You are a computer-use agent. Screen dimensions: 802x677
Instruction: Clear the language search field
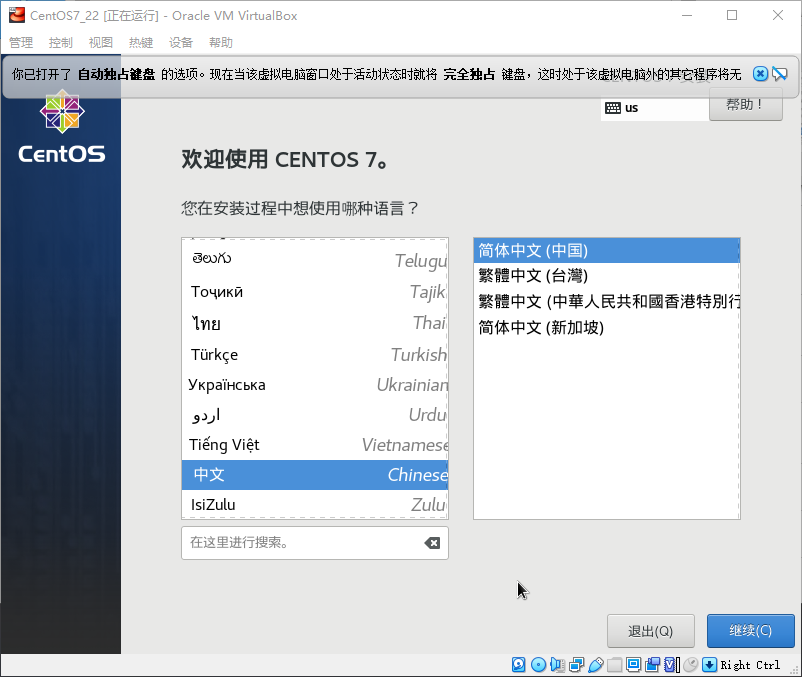click(x=432, y=543)
